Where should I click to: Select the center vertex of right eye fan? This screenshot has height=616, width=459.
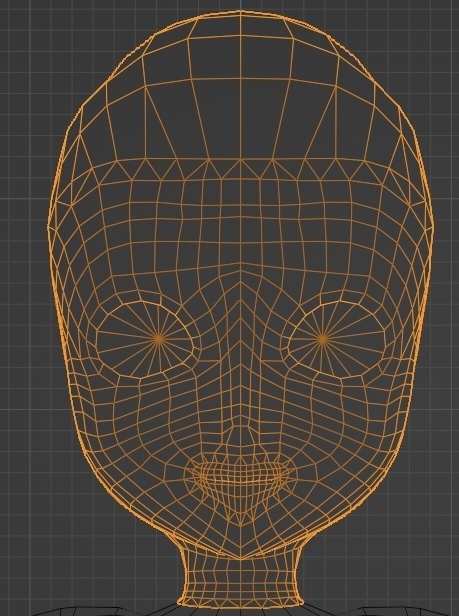point(322,339)
